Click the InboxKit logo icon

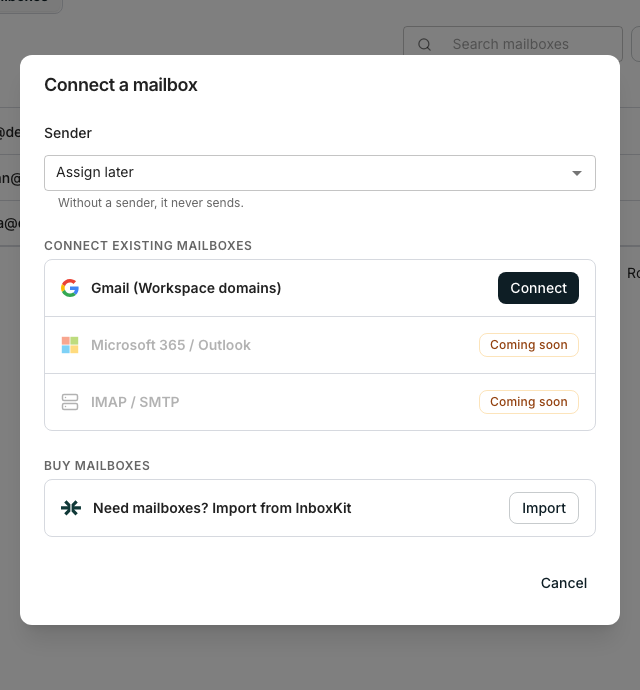click(71, 508)
